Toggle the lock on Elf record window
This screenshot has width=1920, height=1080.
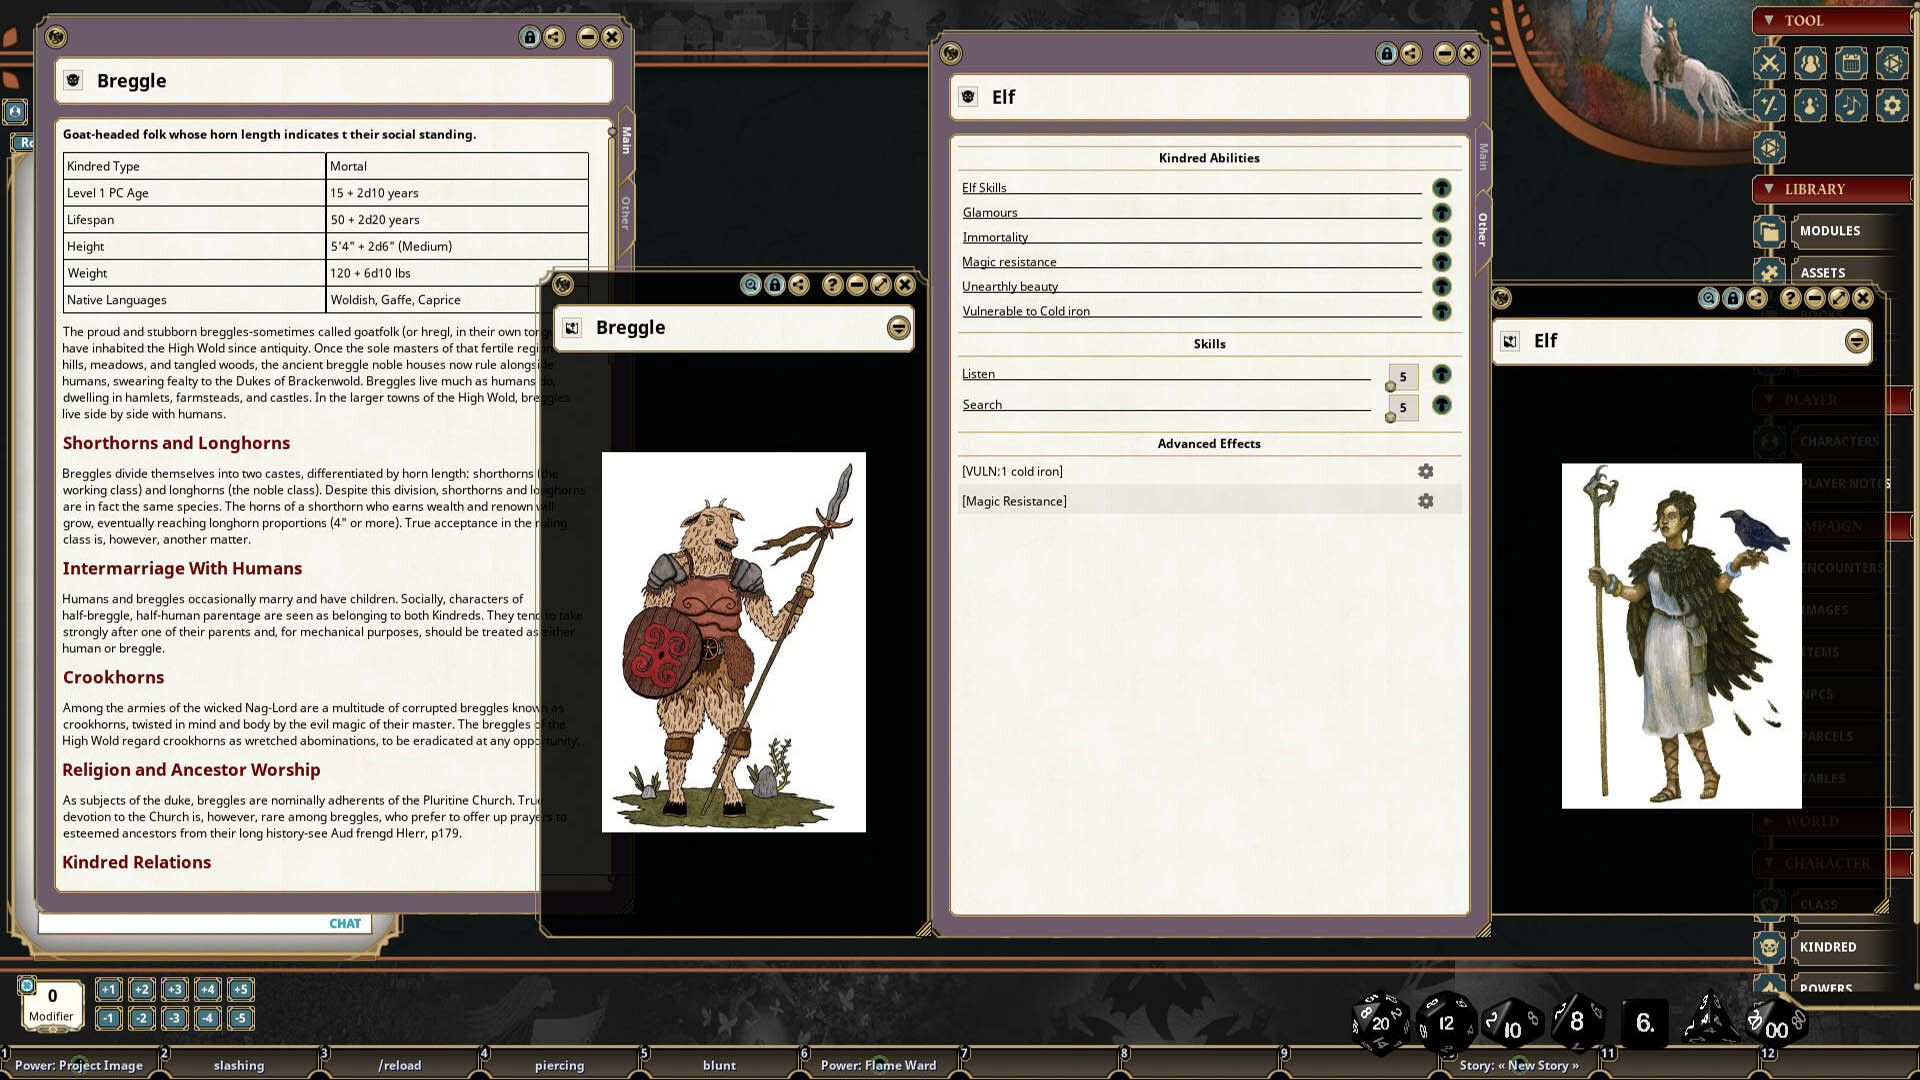tap(1386, 53)
